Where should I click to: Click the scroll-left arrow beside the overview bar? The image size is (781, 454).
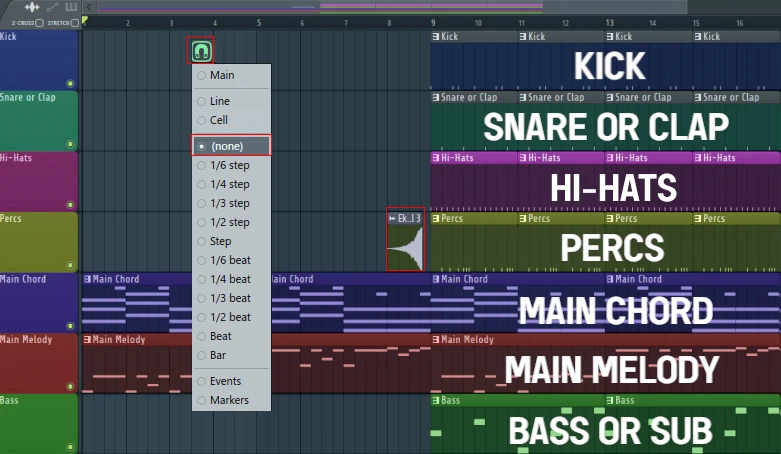(x=89, y=6)
